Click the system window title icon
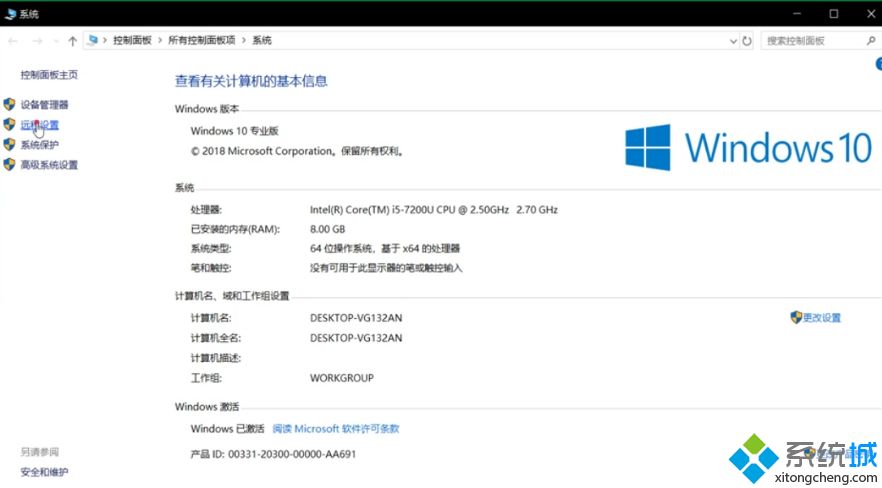This screenshot has height=488, width=882. (x=10, y=14)
